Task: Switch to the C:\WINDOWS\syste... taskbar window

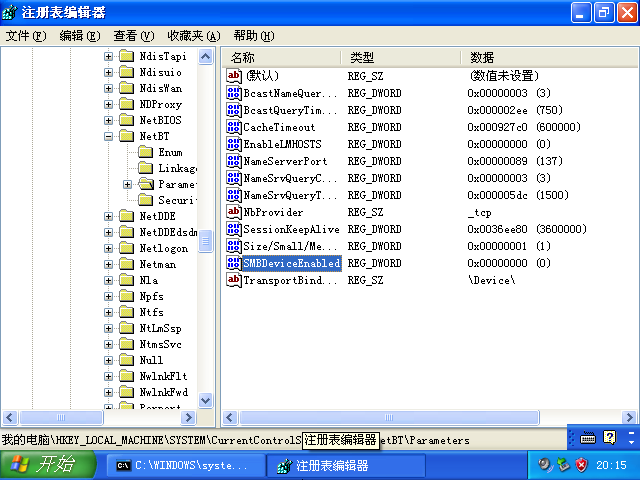Action: pyautogui.click(x=186, y=465)
